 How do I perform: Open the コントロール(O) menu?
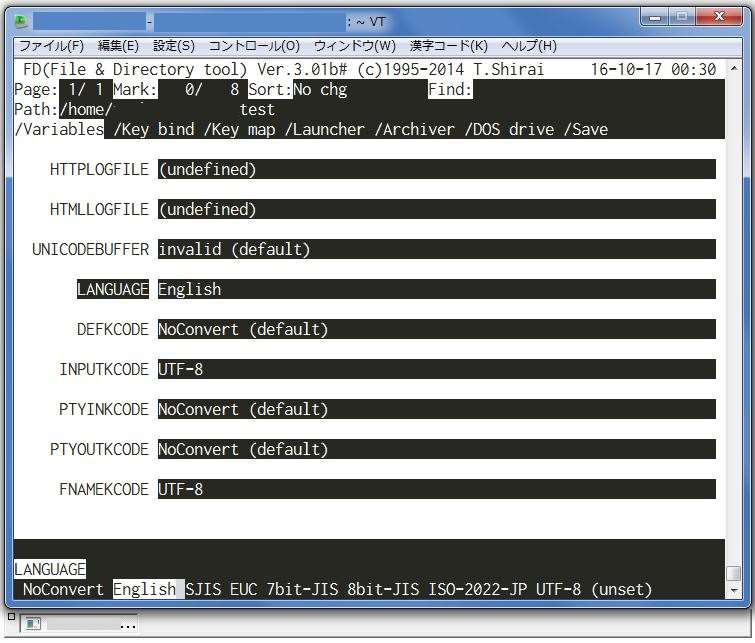[254, 46]
